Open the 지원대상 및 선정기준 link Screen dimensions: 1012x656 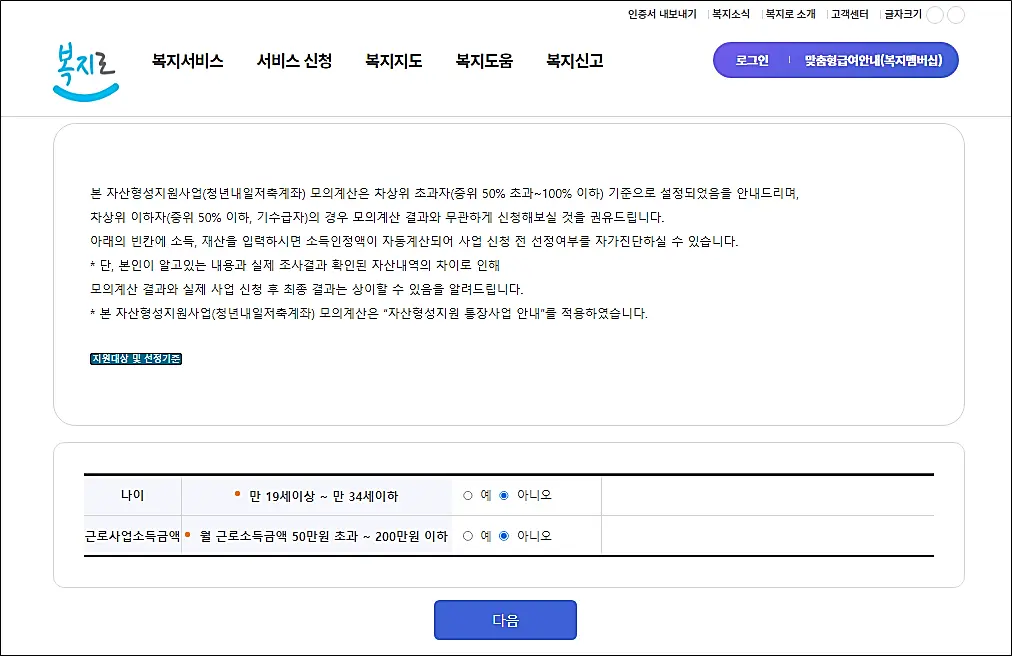tap(135, 358)
